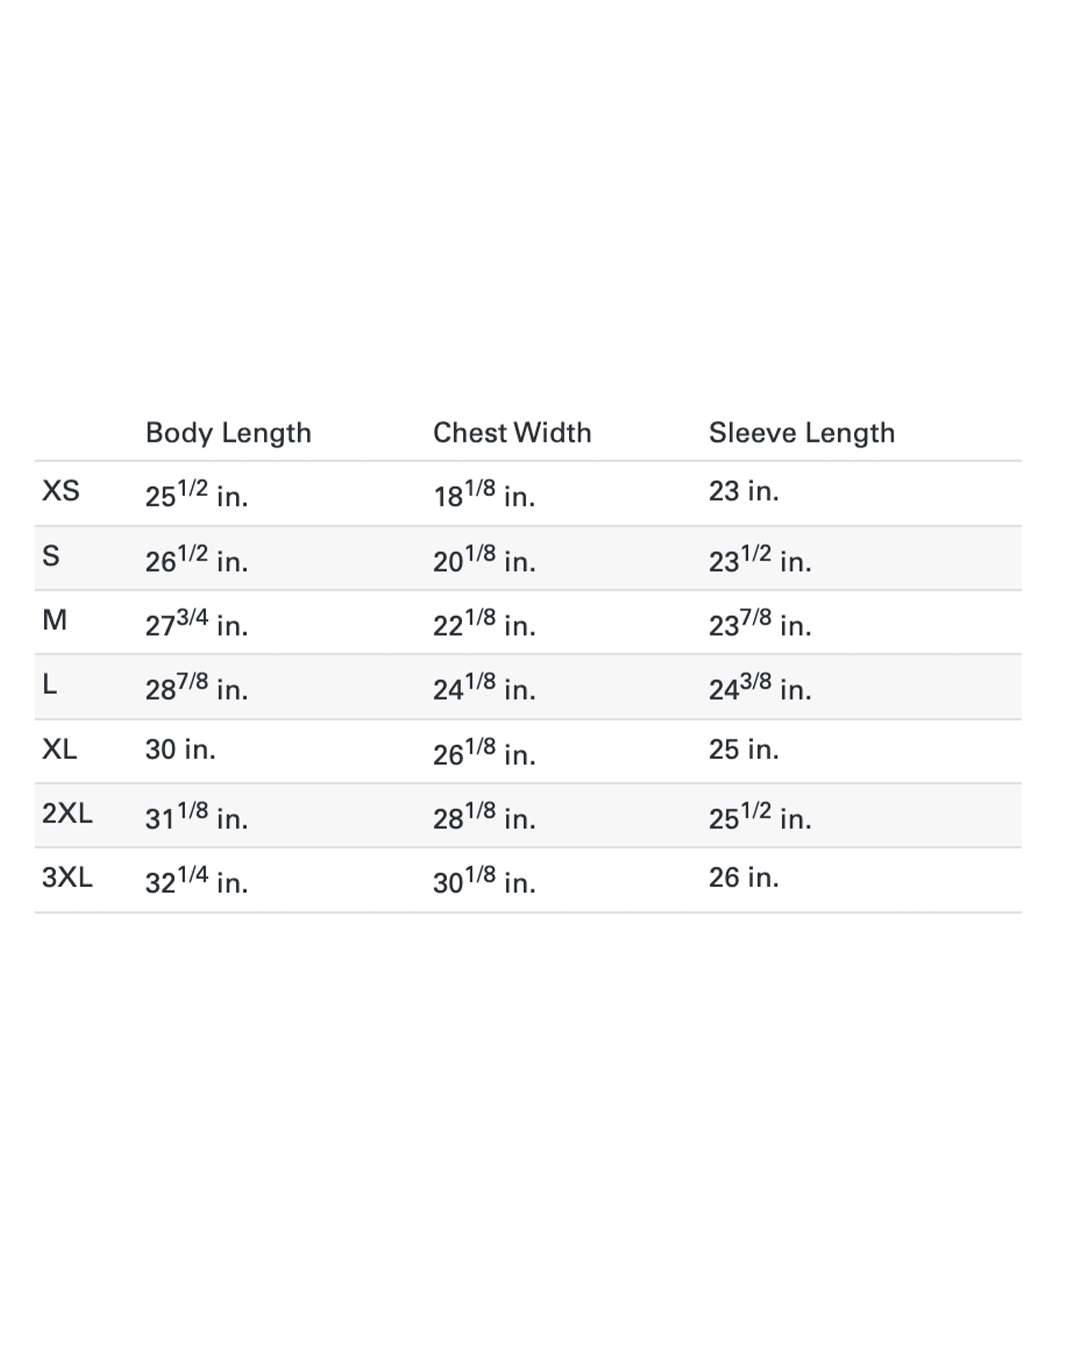The width and height of the screenshot is (1080, 1350).
Task: Click the XS sleeve length 23 in.
Action: click(743, 491)
